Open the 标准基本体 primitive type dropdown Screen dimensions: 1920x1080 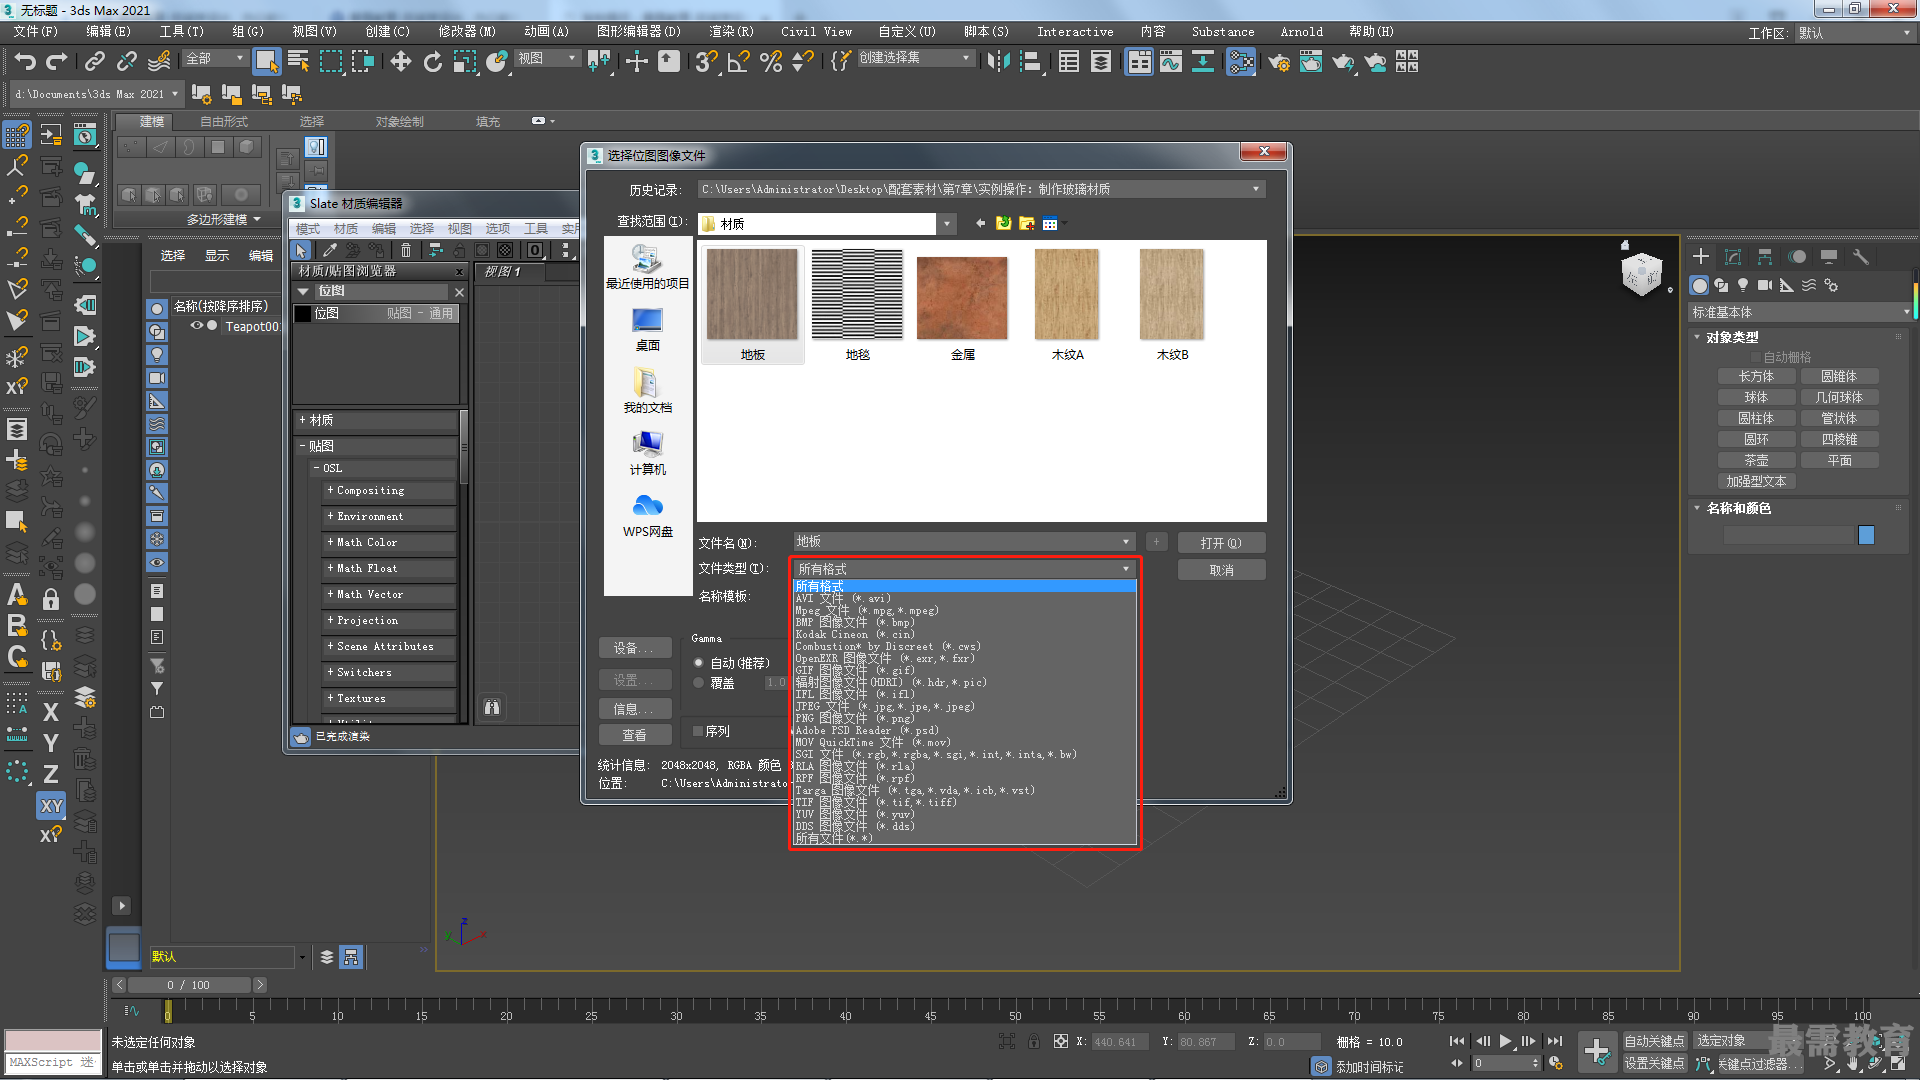1799,312
